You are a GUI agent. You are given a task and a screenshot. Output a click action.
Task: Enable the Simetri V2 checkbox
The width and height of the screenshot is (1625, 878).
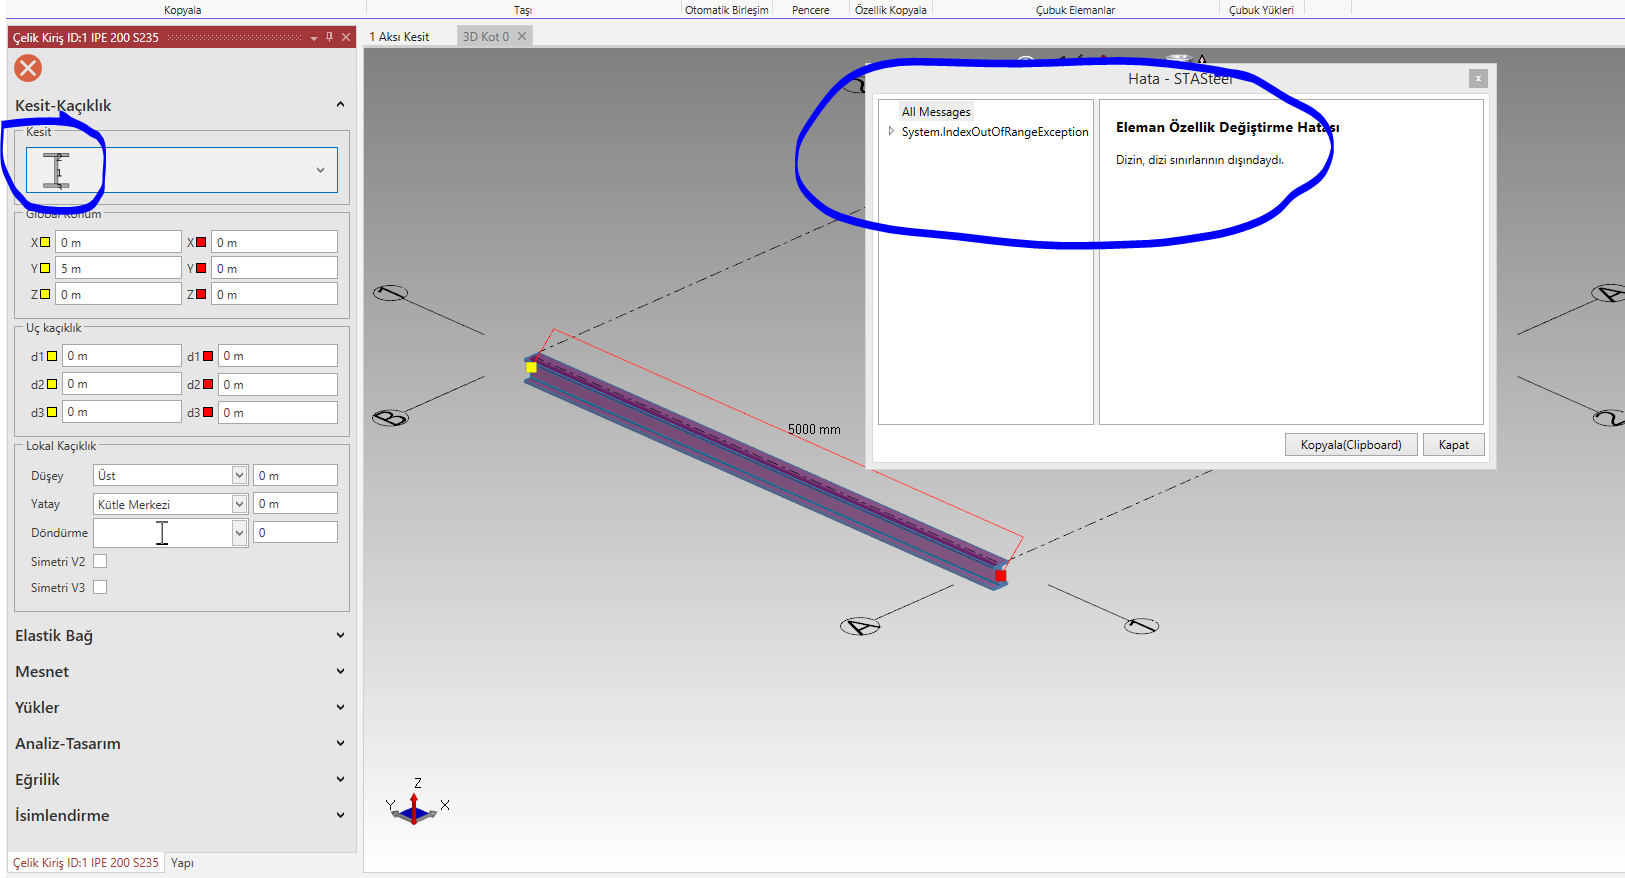click(x=100, y=561)
